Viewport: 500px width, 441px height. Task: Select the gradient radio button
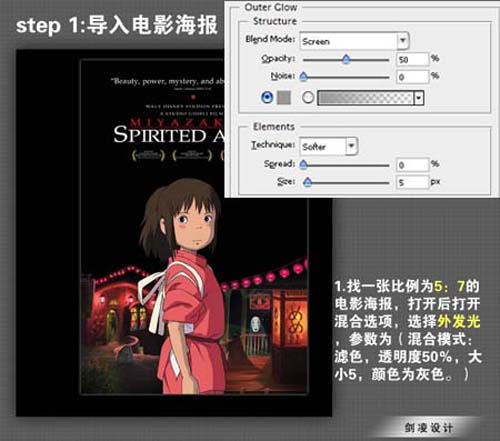(308, 98)
